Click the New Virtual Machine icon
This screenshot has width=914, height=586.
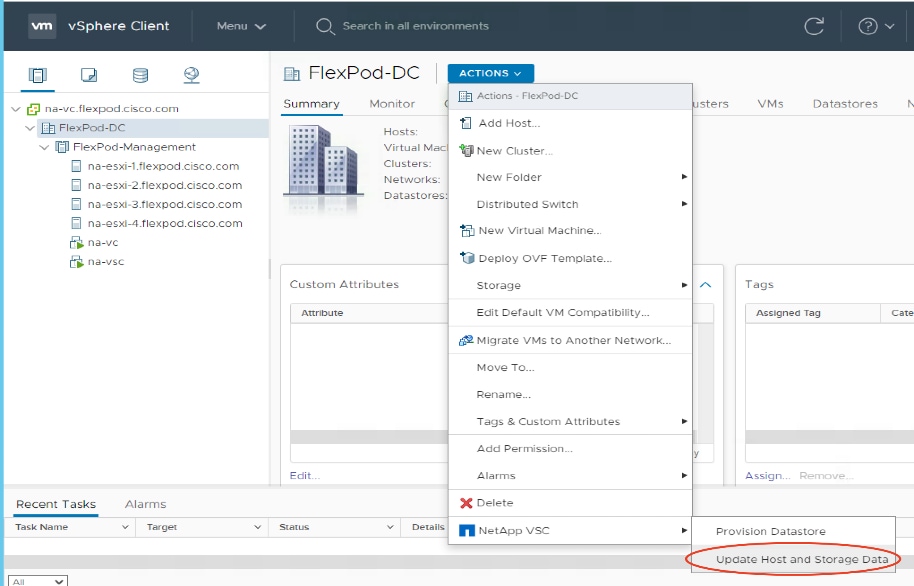click(467, 230)
